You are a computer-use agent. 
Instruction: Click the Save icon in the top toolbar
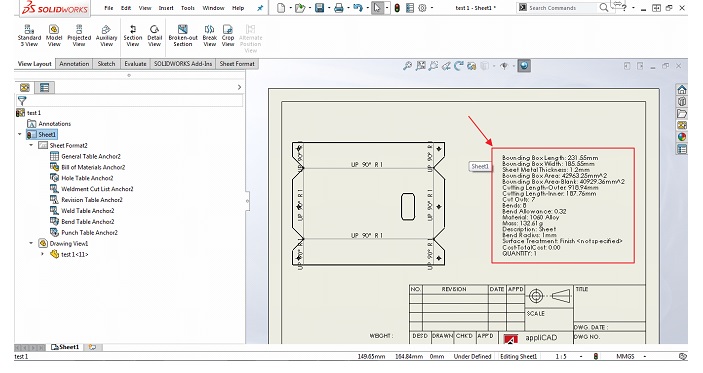coord(319,8)
